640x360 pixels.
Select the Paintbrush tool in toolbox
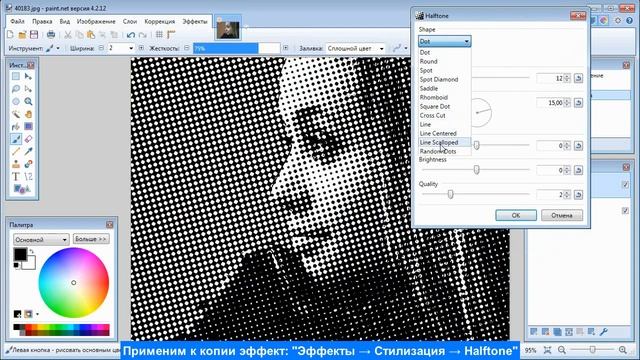[x=16, y=140]
